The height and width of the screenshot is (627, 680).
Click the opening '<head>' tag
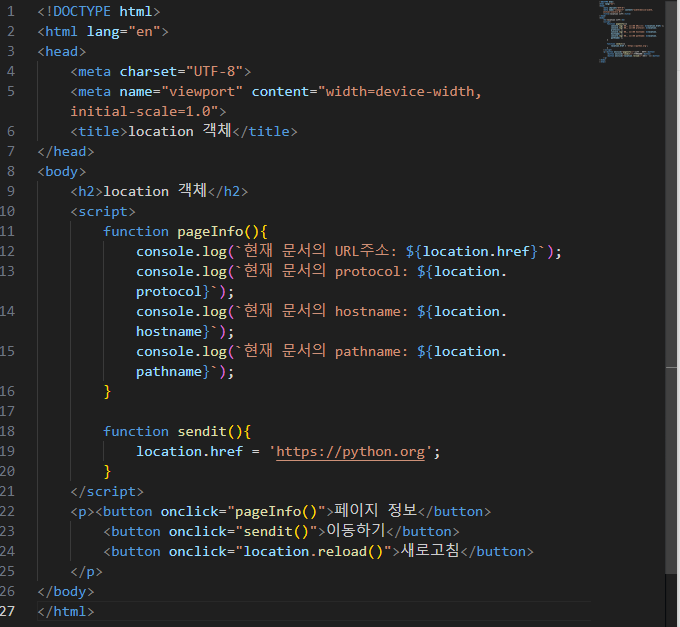[62, 52]
